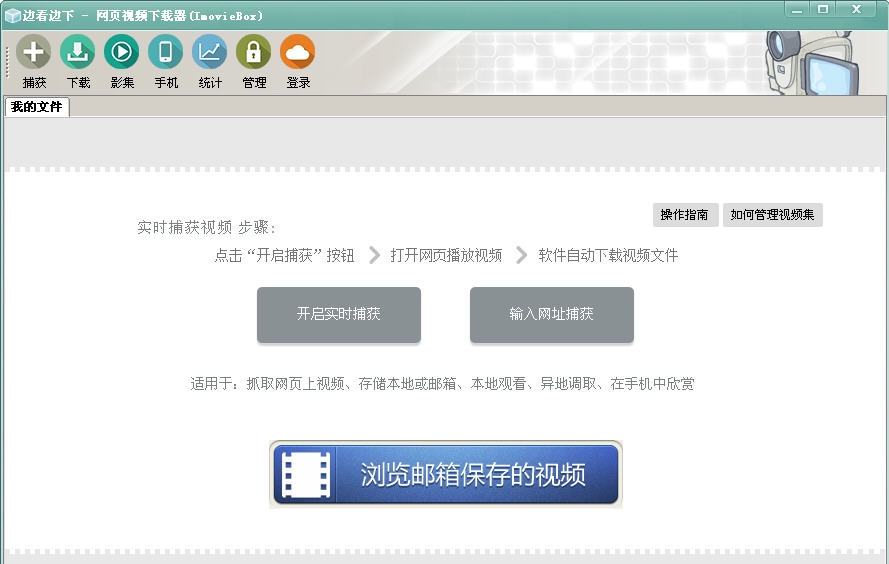Click the 输入网址捕获 button
The width and height of the screenshot is (889, 564).
click(x=552, y=315)
